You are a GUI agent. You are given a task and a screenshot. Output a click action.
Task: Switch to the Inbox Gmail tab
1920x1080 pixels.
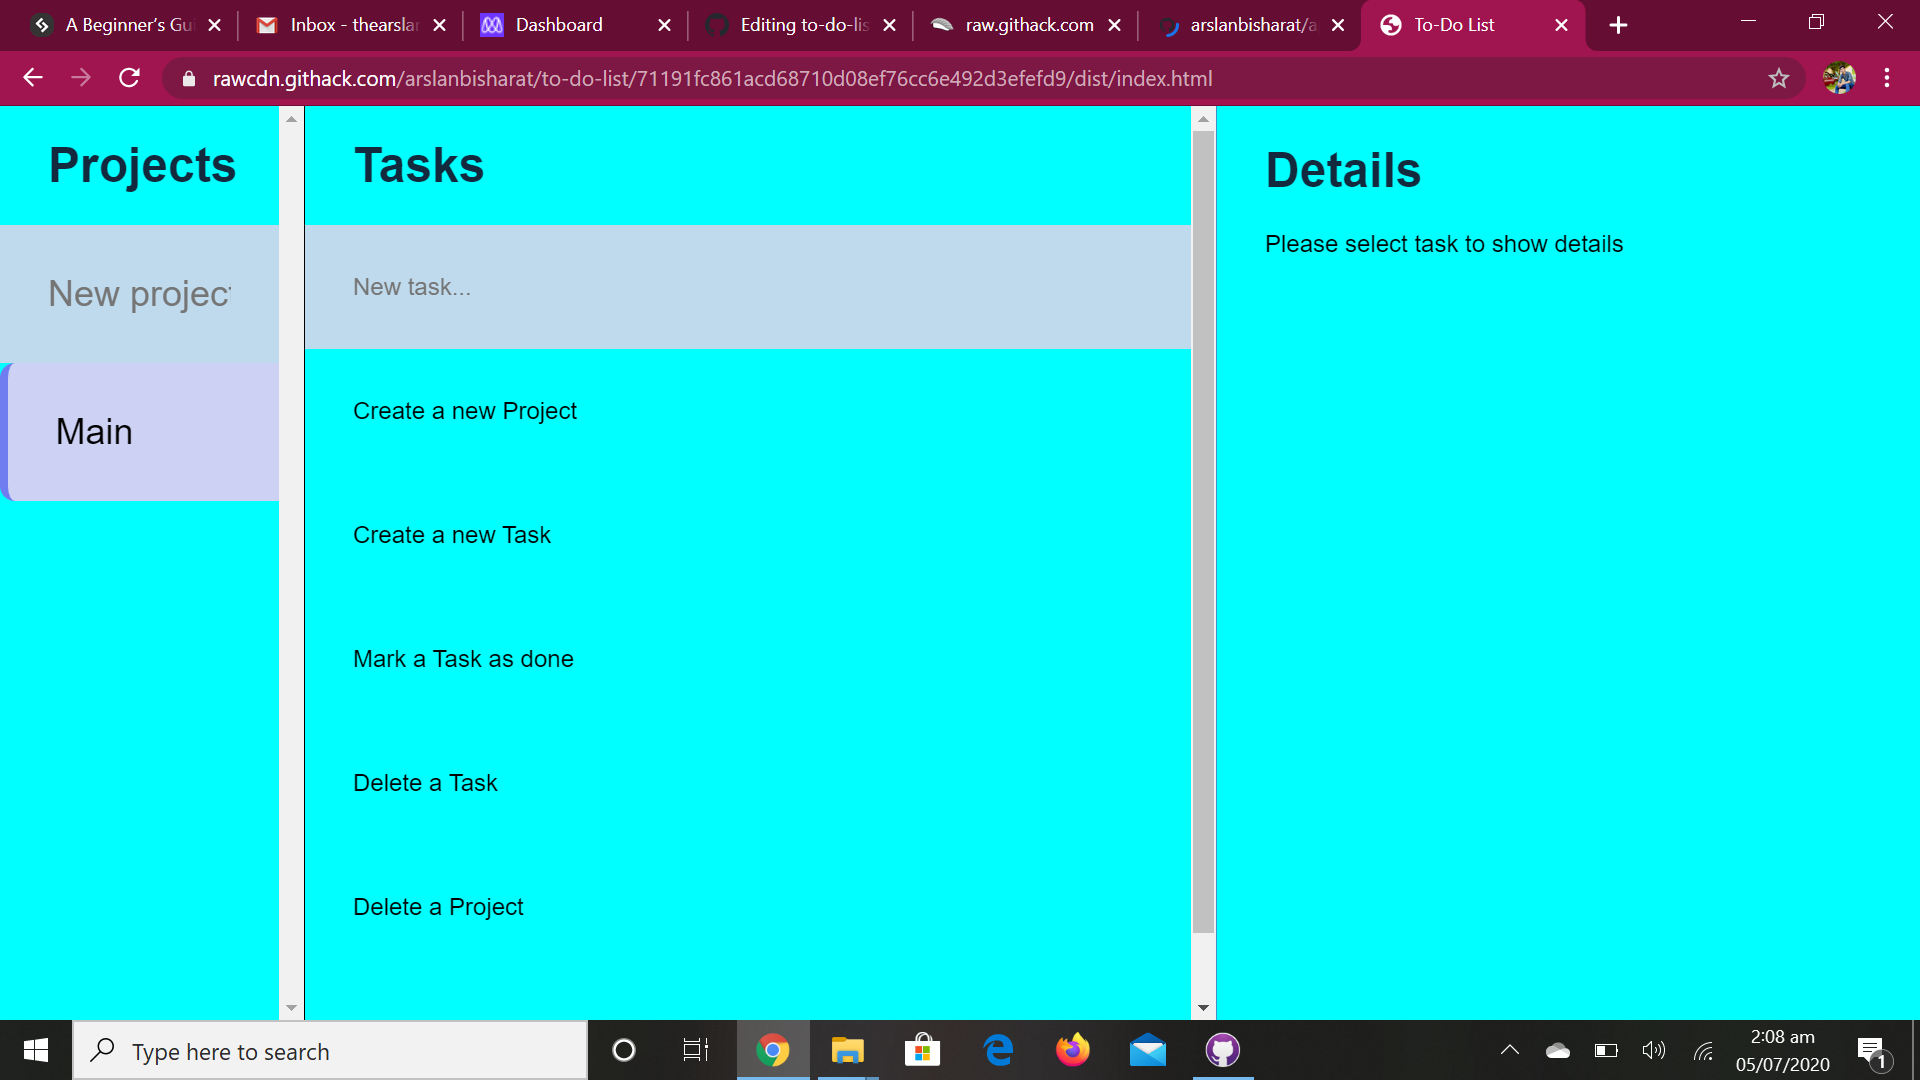(352, 25)
